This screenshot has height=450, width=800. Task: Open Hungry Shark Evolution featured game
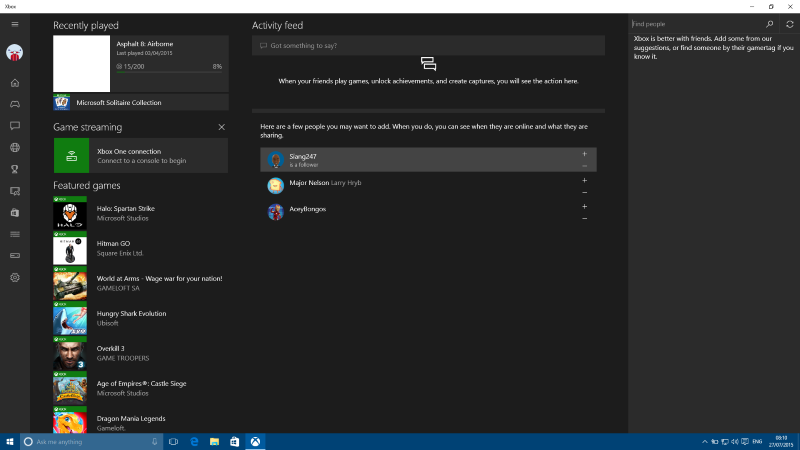click(x=141, y=318)
